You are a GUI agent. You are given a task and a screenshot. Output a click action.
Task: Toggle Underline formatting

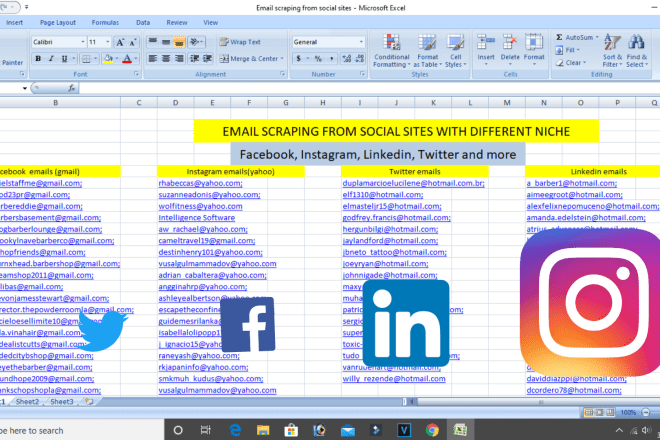(x=64, y=59)
